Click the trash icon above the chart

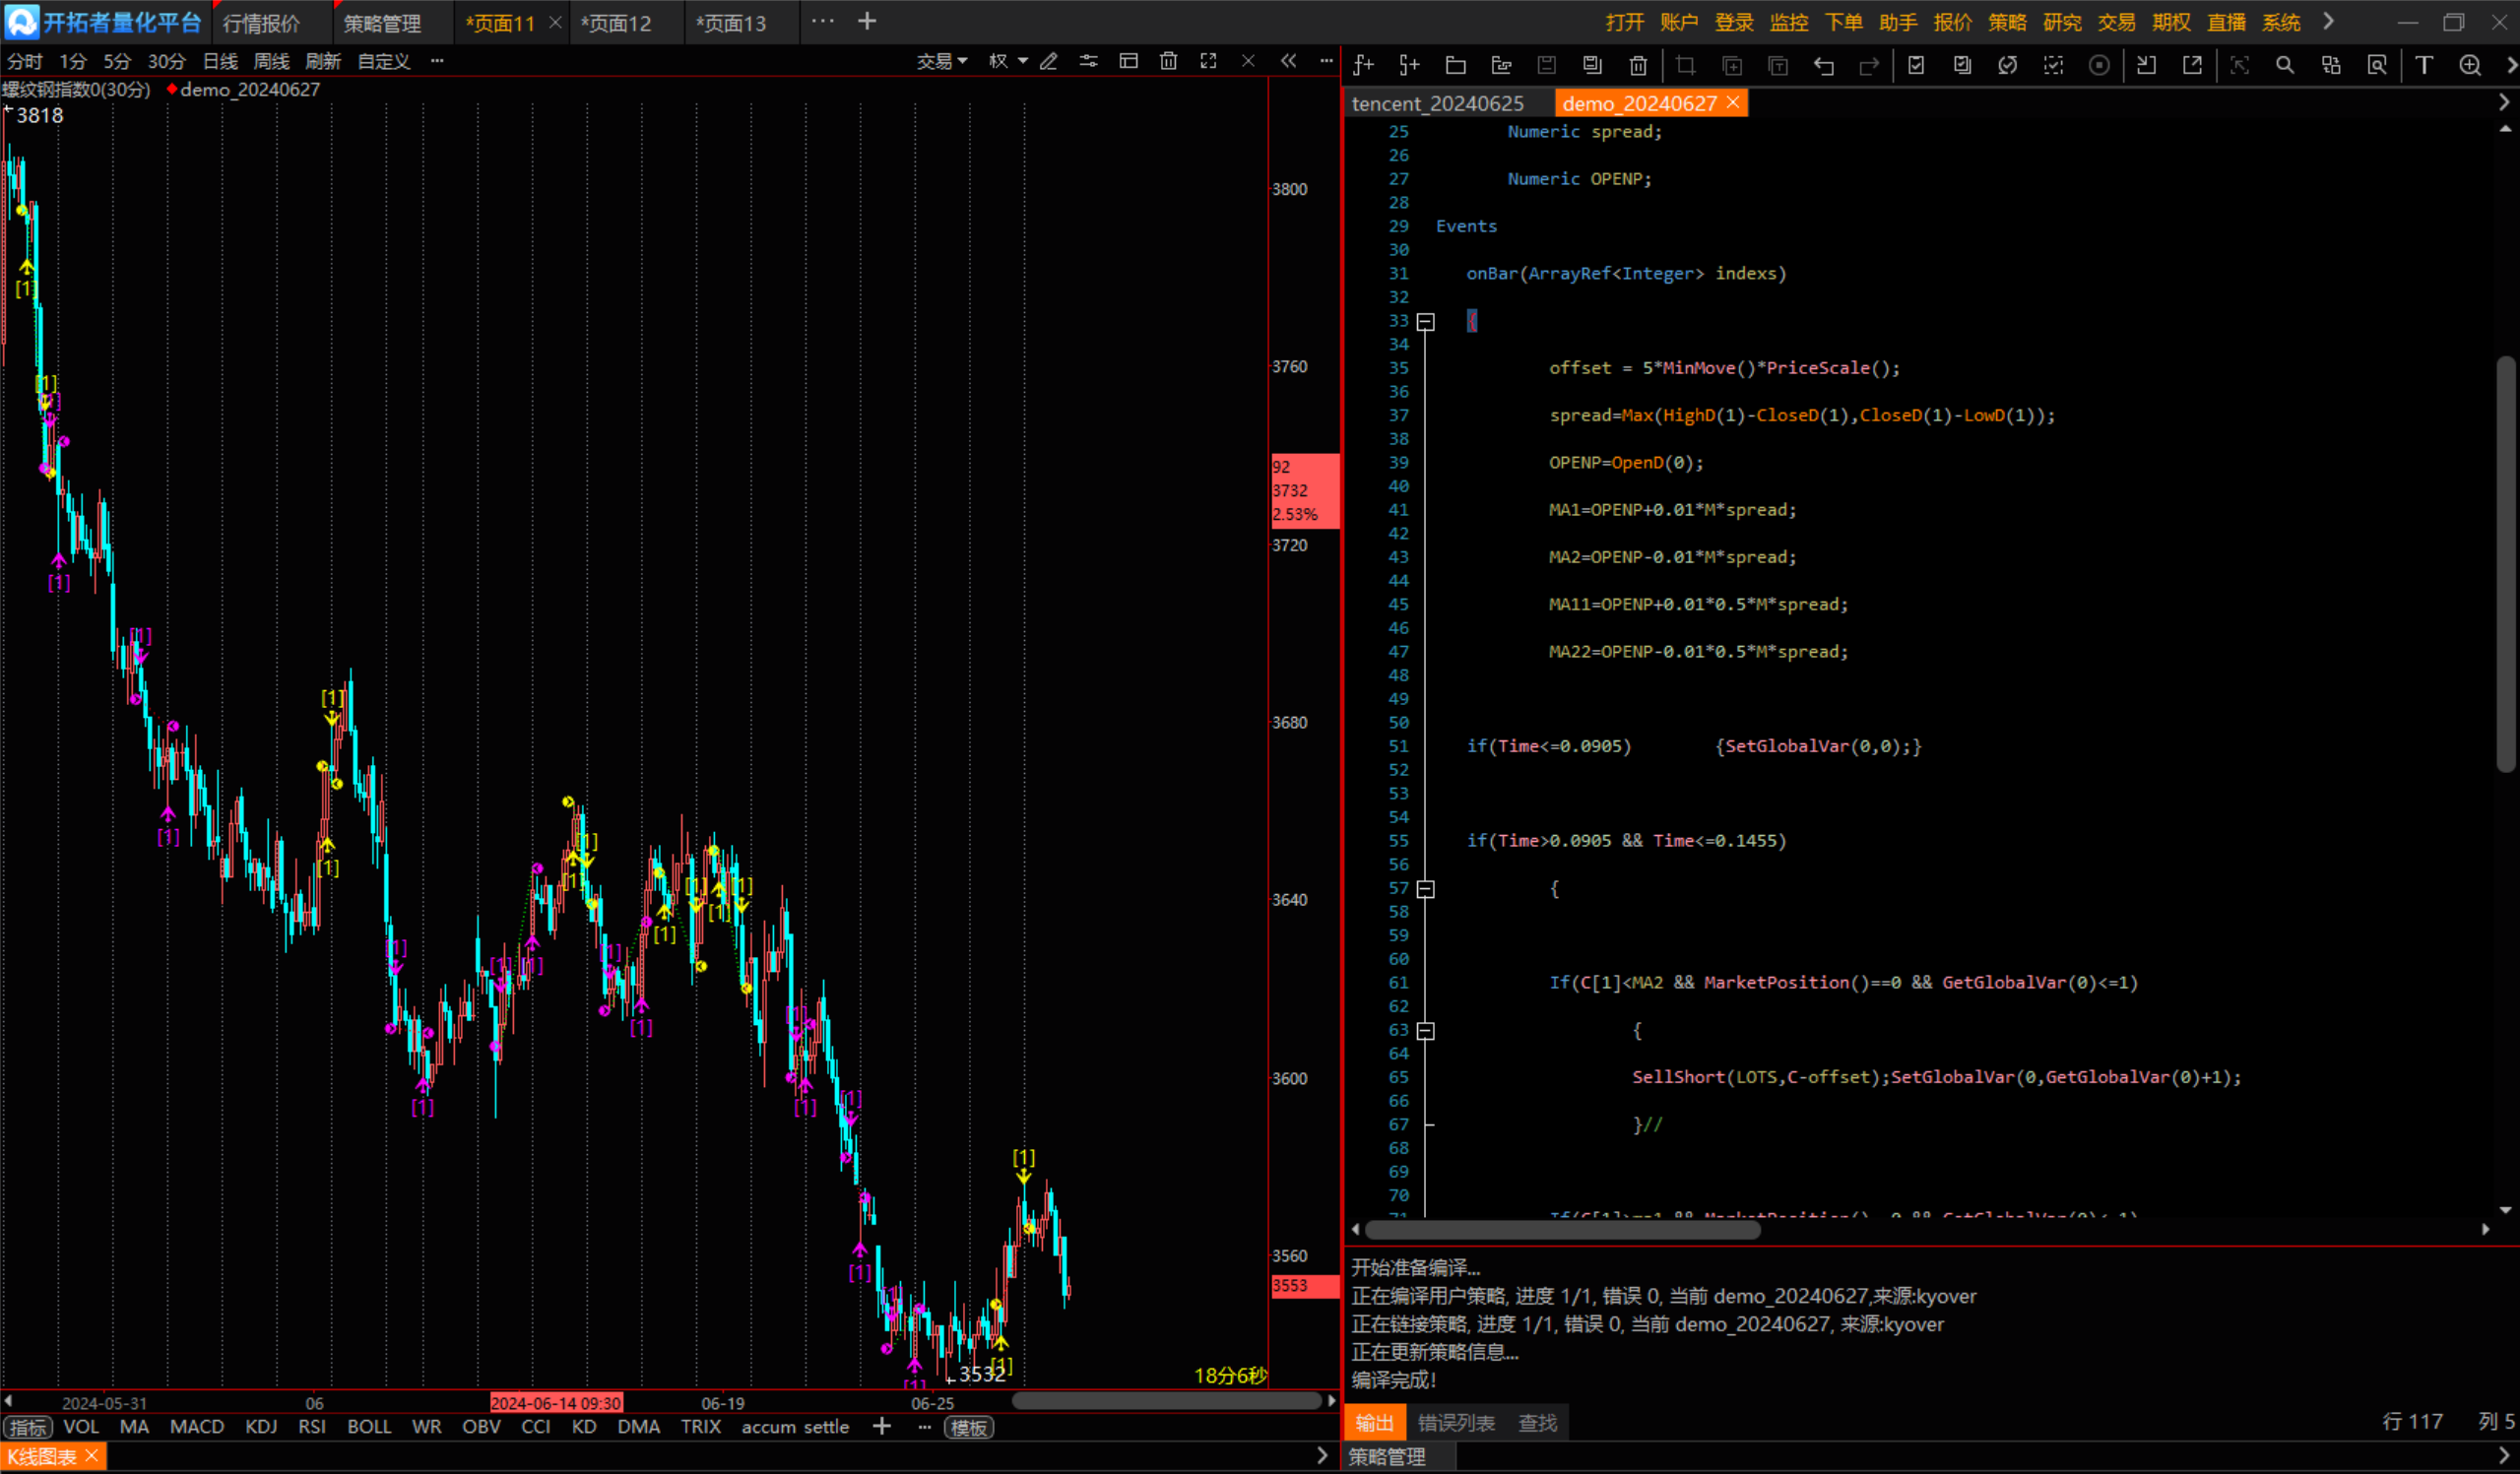pos(1168,61)
